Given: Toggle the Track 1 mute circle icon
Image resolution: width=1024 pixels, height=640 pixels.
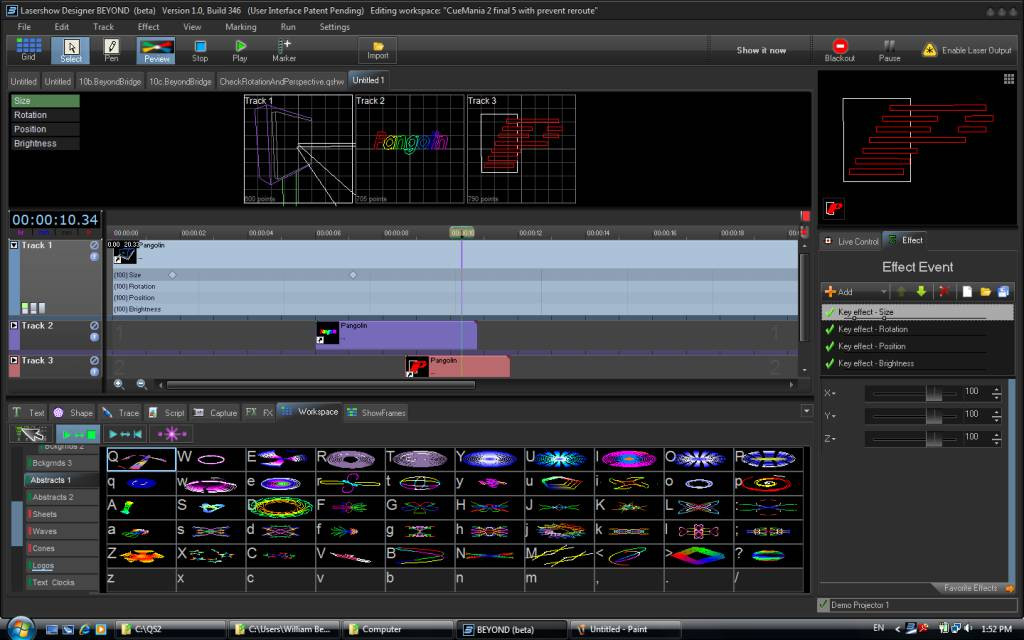Looking at the screenshot, I should point(94,245).
